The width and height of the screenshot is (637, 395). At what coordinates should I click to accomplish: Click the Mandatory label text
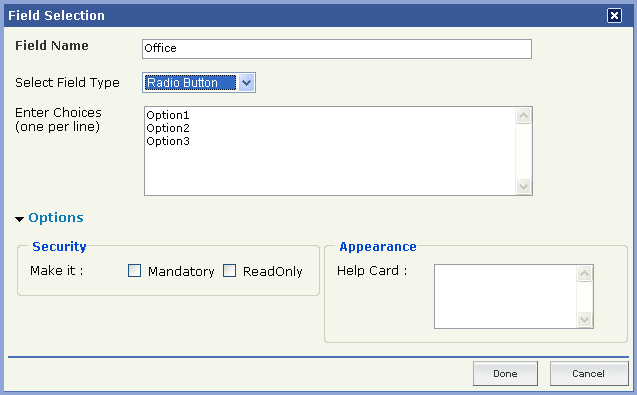181,271
